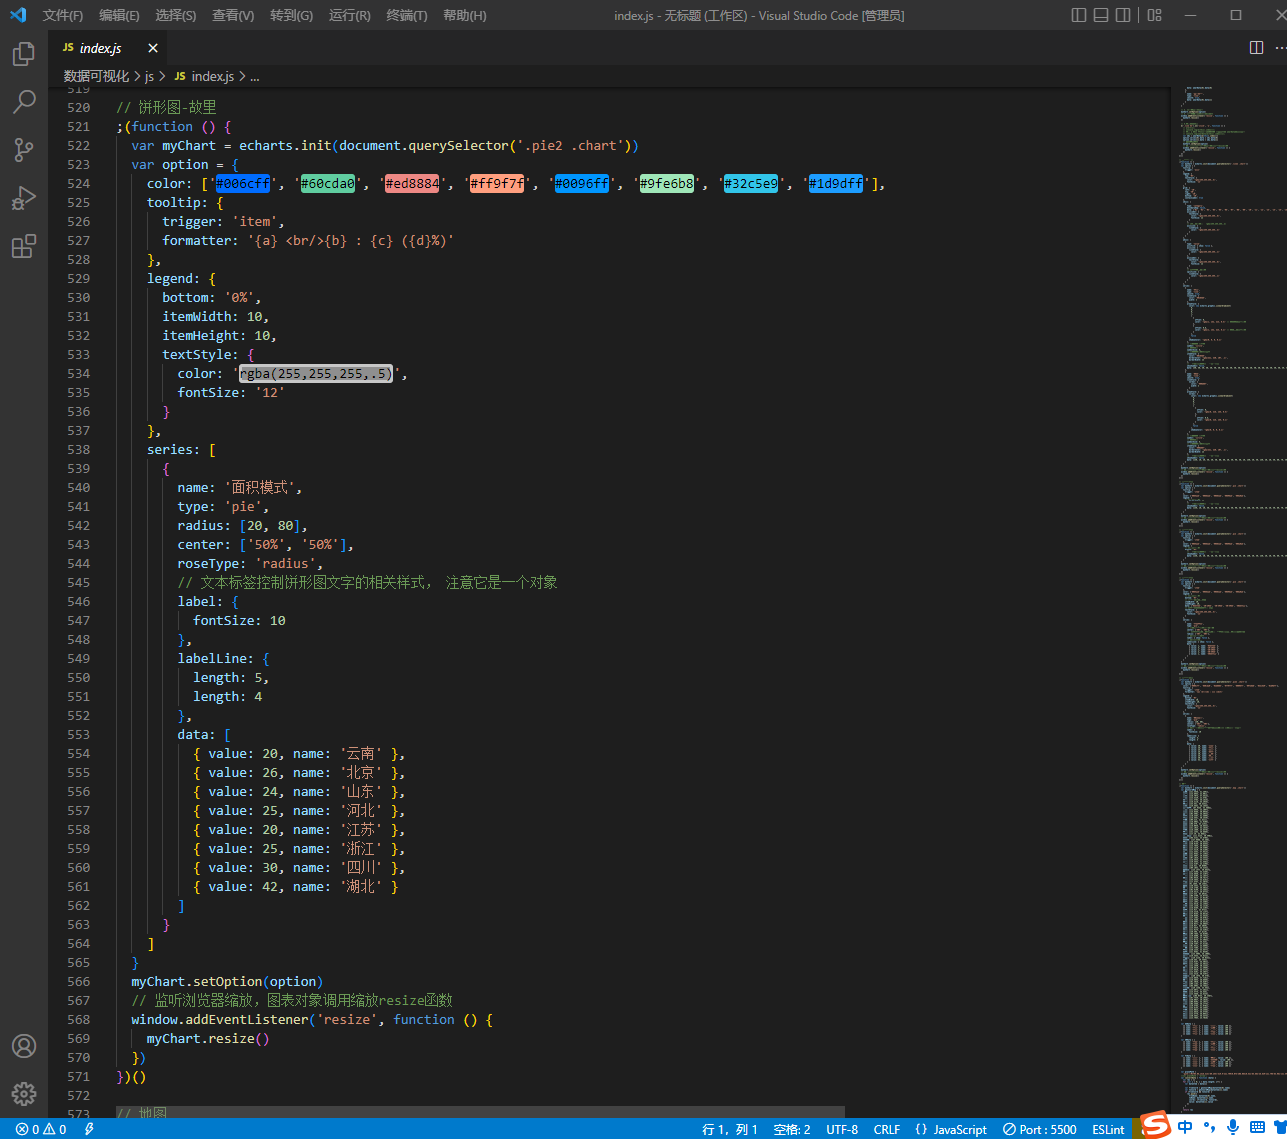Click line number 553 in the gutter
1287x1139 pixels.
(79, 735)
